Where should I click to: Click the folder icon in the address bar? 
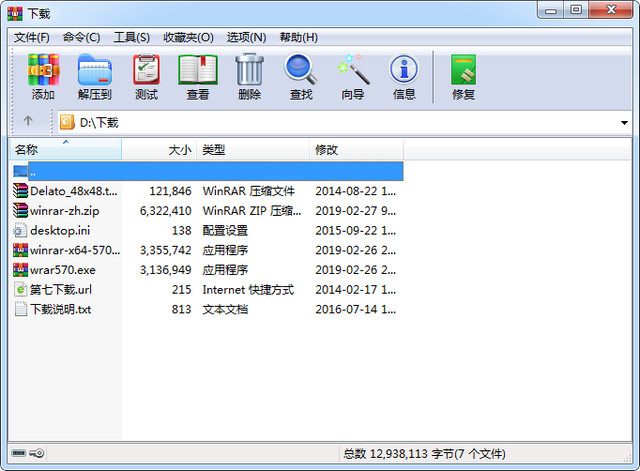67,122
